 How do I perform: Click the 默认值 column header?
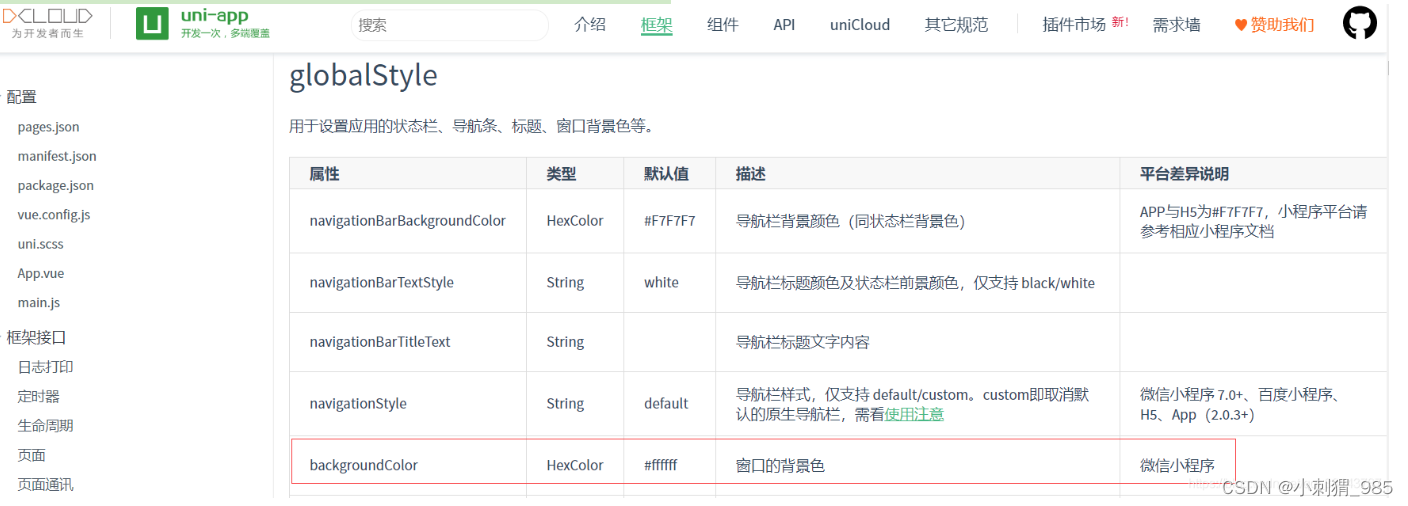(666, 173)
